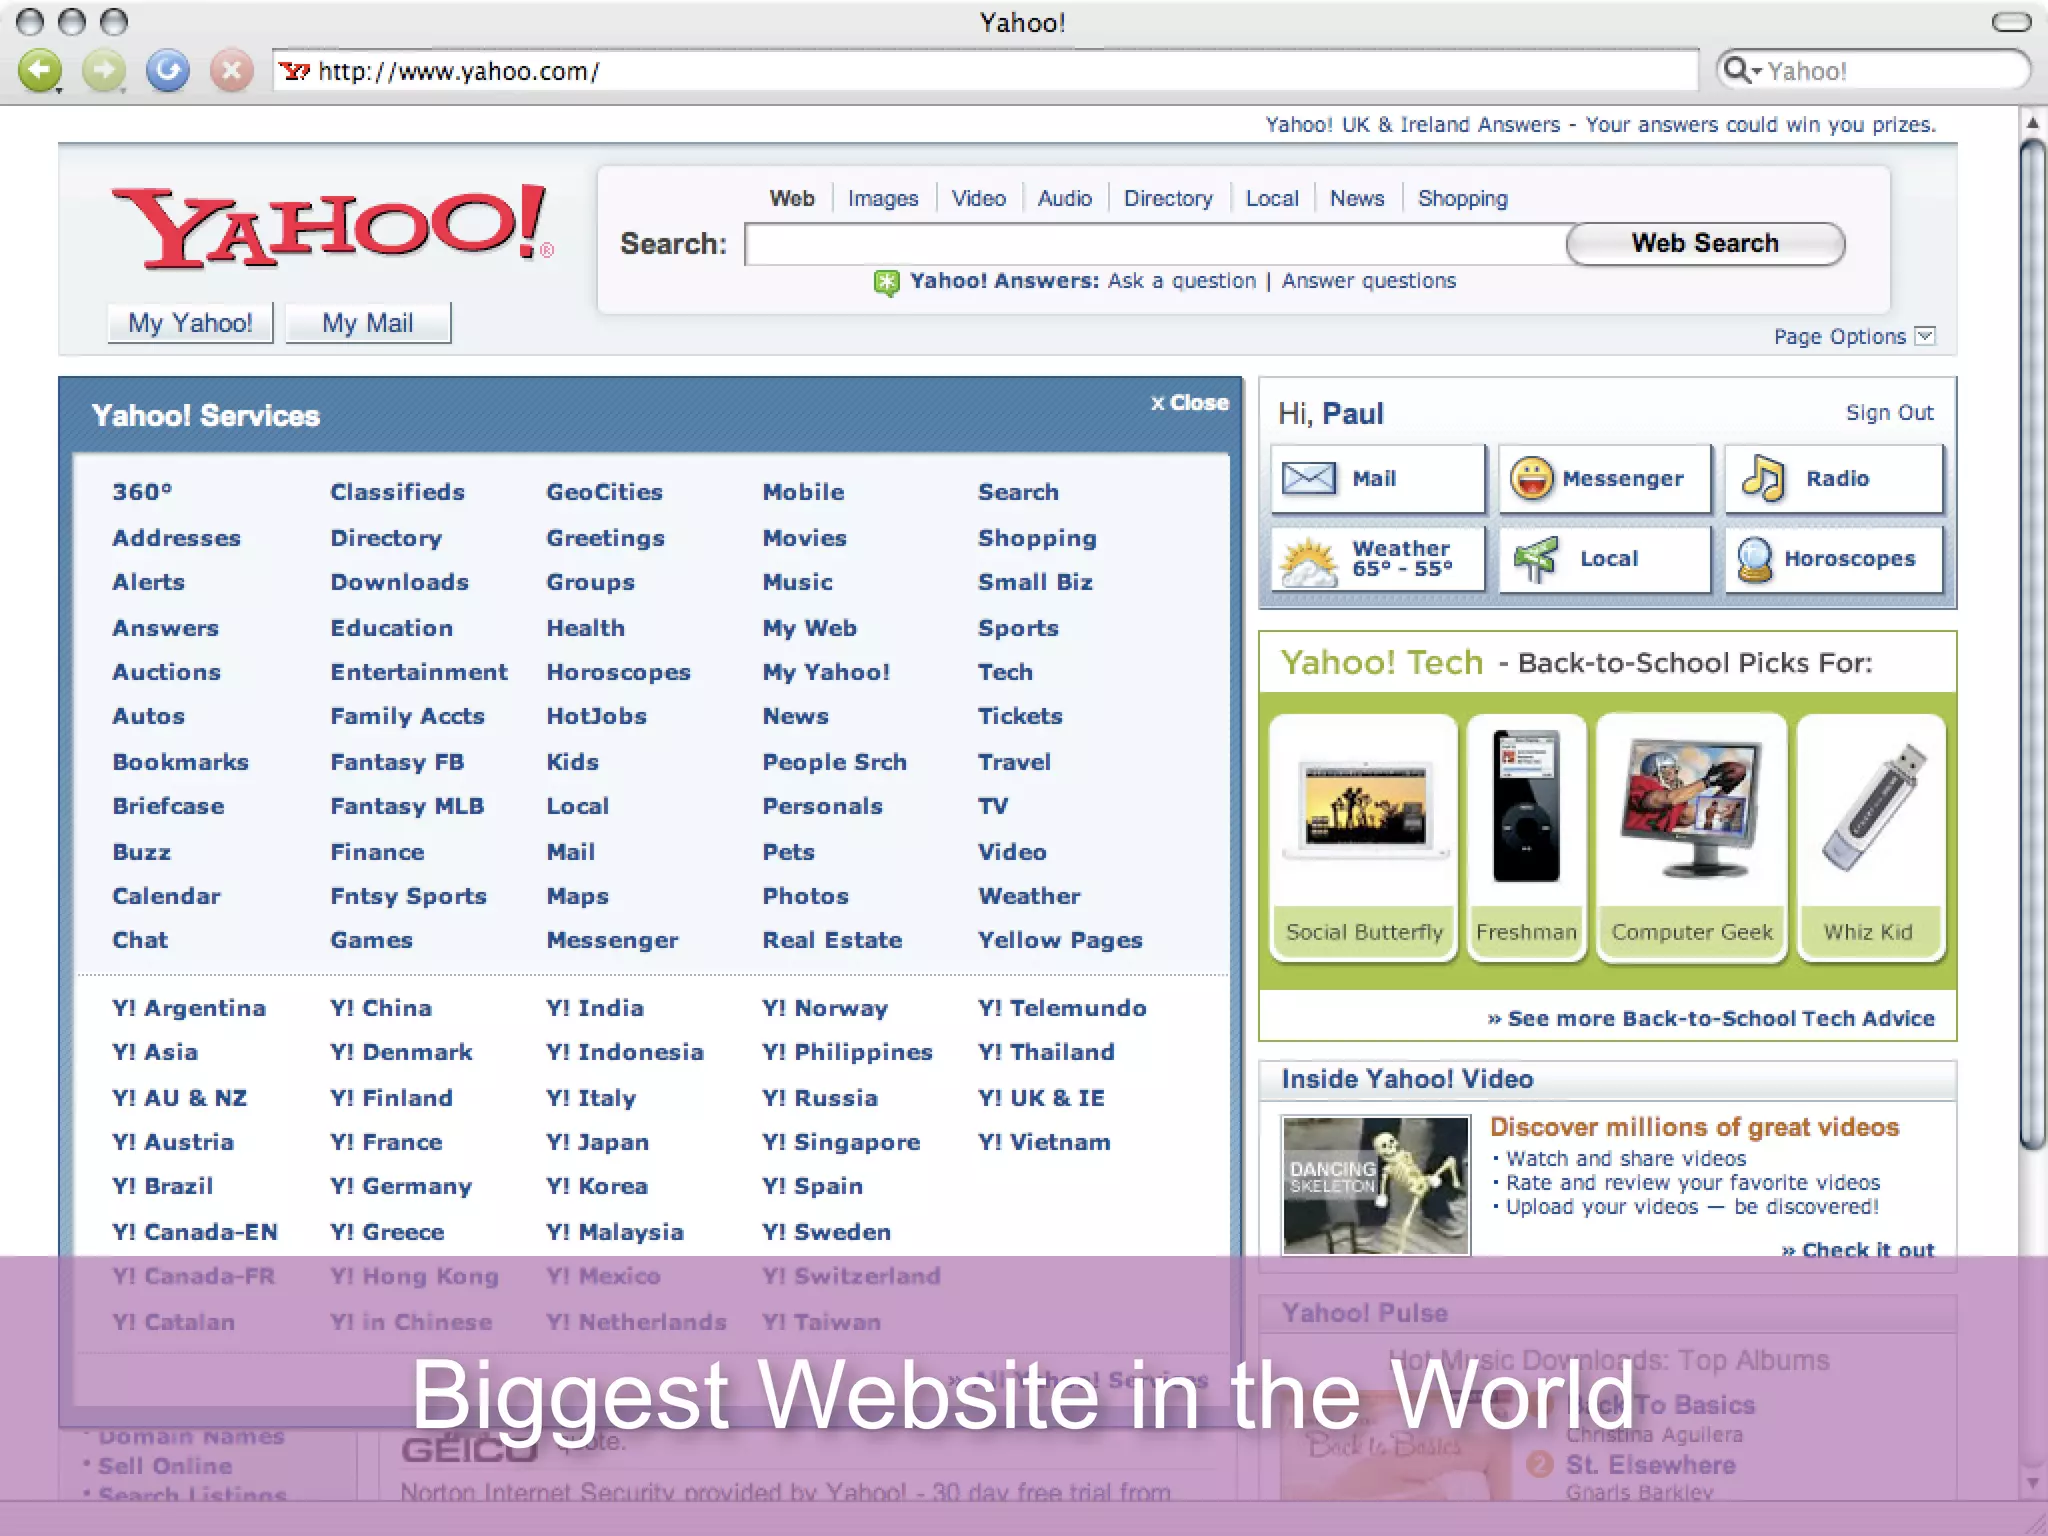The height and width of the screenshot is (1536, 2048).
Task: Click the browser toolbar Yahoo! search box
Action: point(1873,70)
